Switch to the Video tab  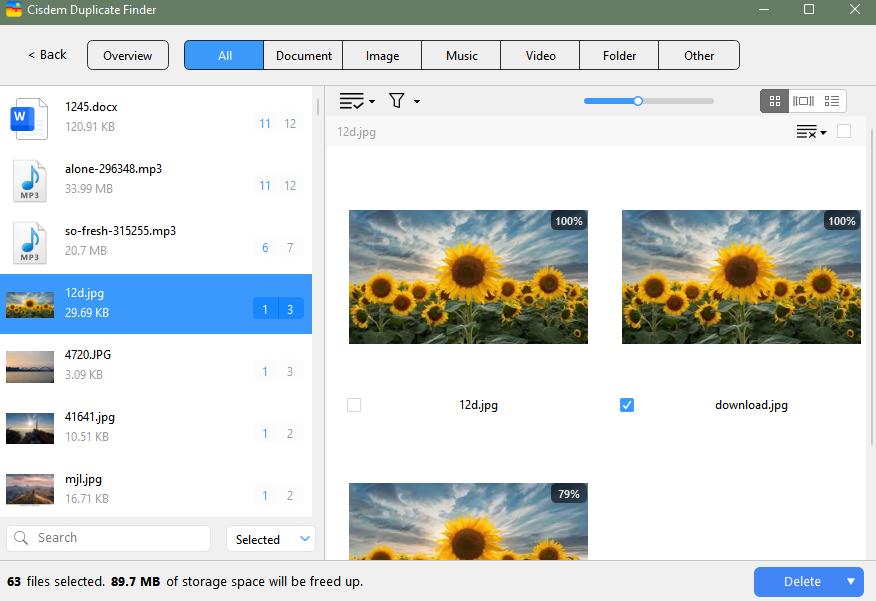tap(540, 56)
